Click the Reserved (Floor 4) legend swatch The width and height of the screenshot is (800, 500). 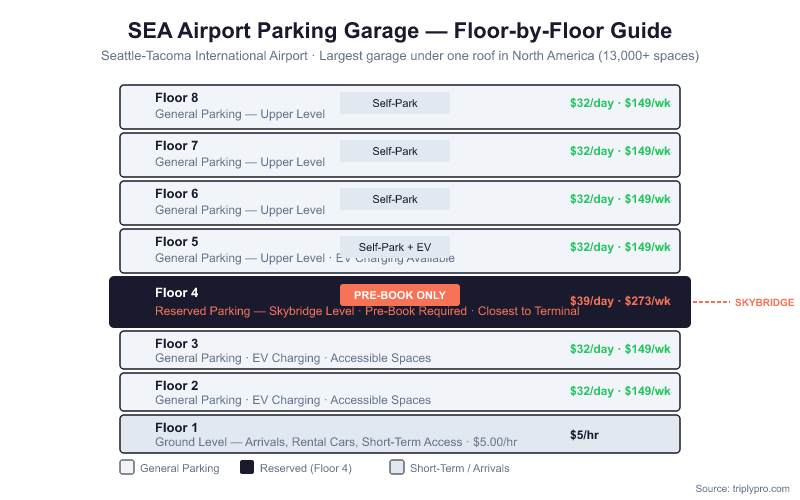247,467
